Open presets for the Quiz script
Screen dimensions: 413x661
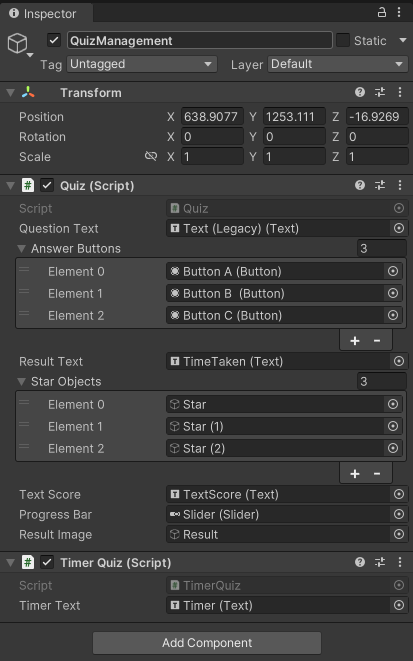click(380, 185)
